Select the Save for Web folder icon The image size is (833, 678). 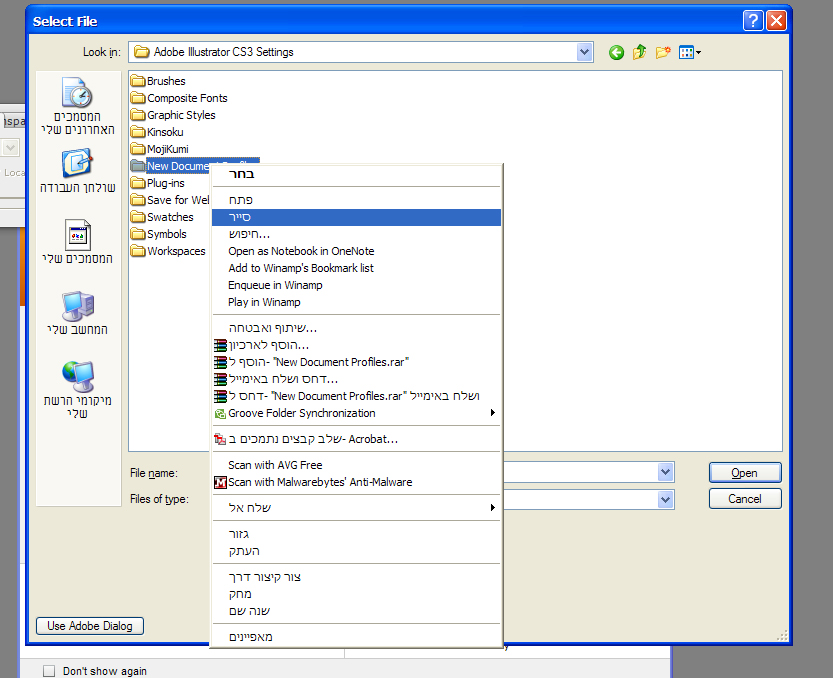138,200
